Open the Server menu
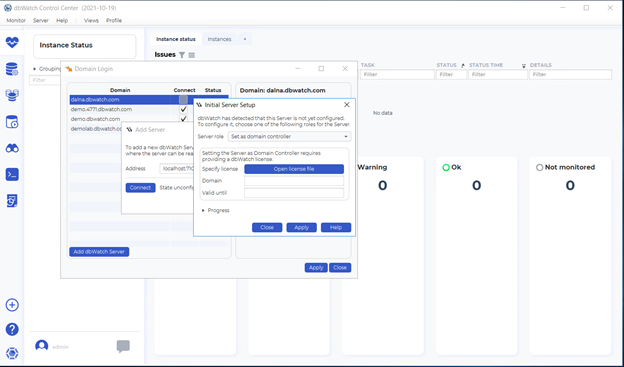This screenshot has height=367, width=624. click(41, 20)
